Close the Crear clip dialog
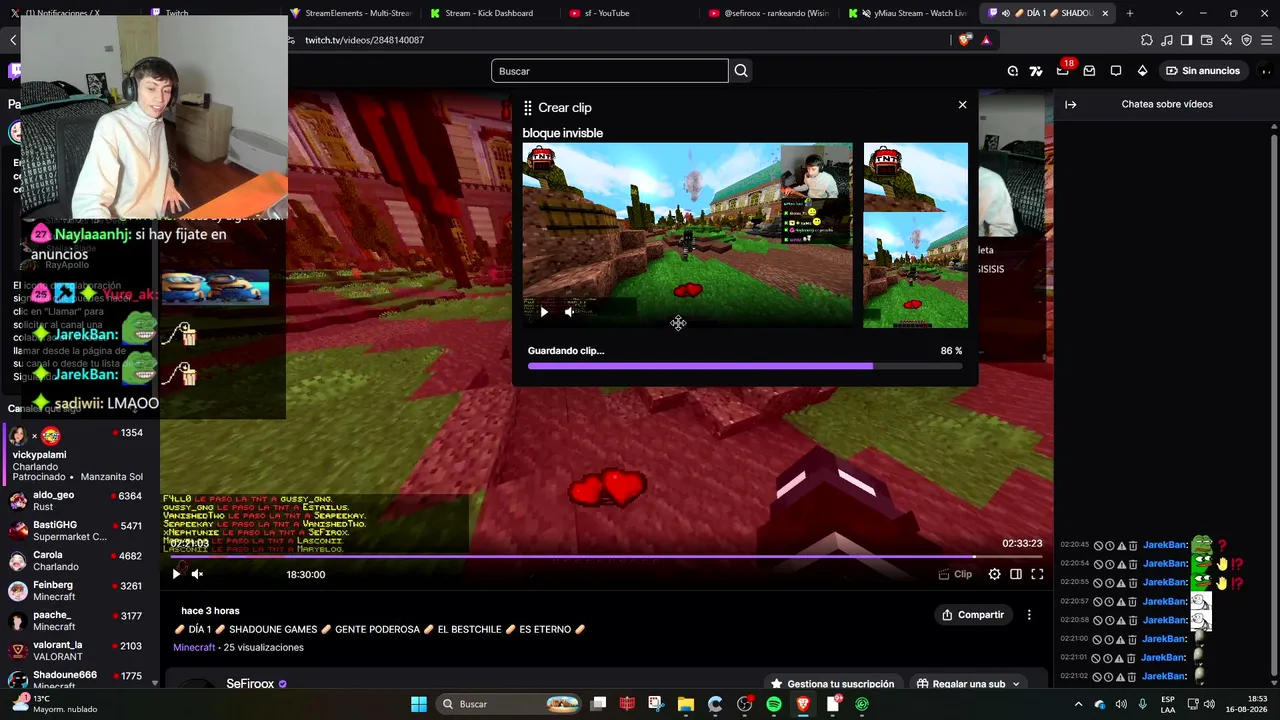1280x720 pixels. (x=962, y=105)
